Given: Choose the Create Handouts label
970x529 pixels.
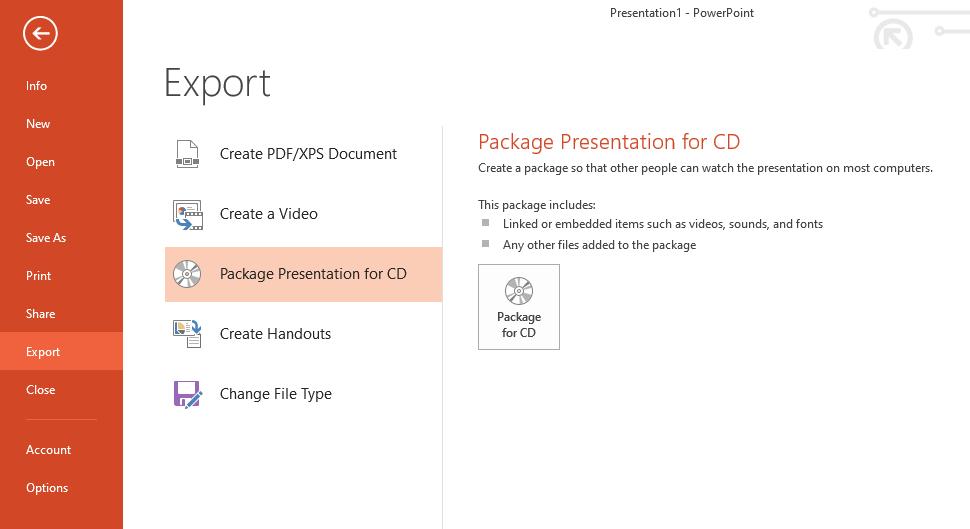Looking at the screenshot, I should tap(275, 334).
